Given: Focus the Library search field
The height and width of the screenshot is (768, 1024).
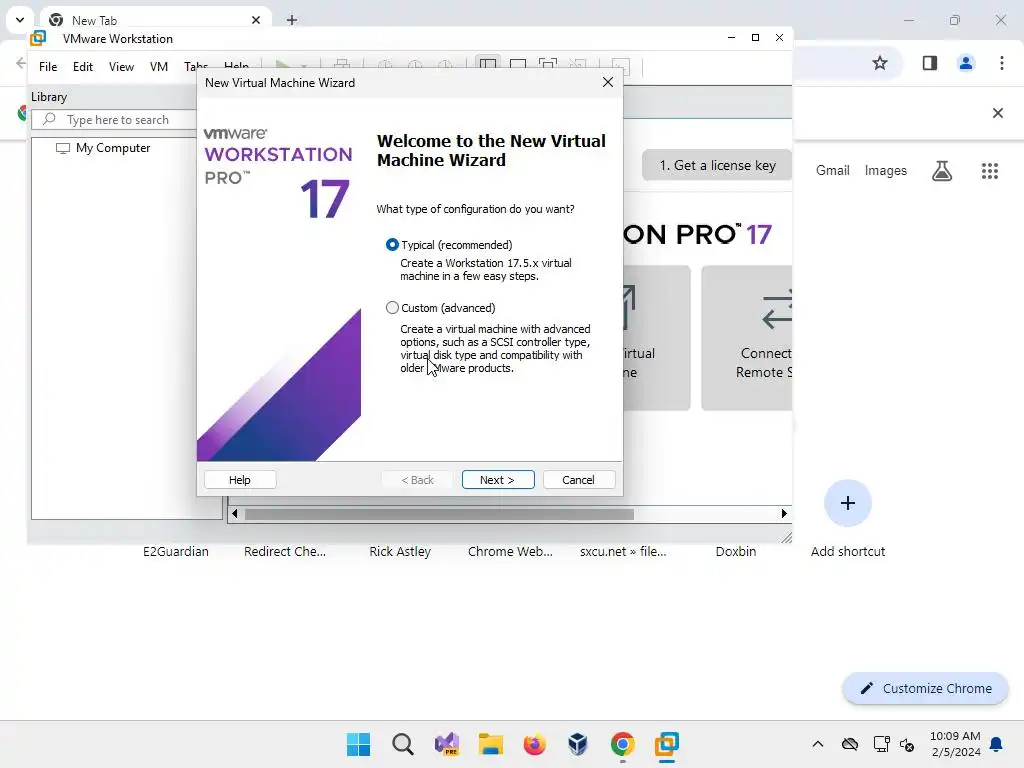Looking at the screenshot, I should [115, 120].
